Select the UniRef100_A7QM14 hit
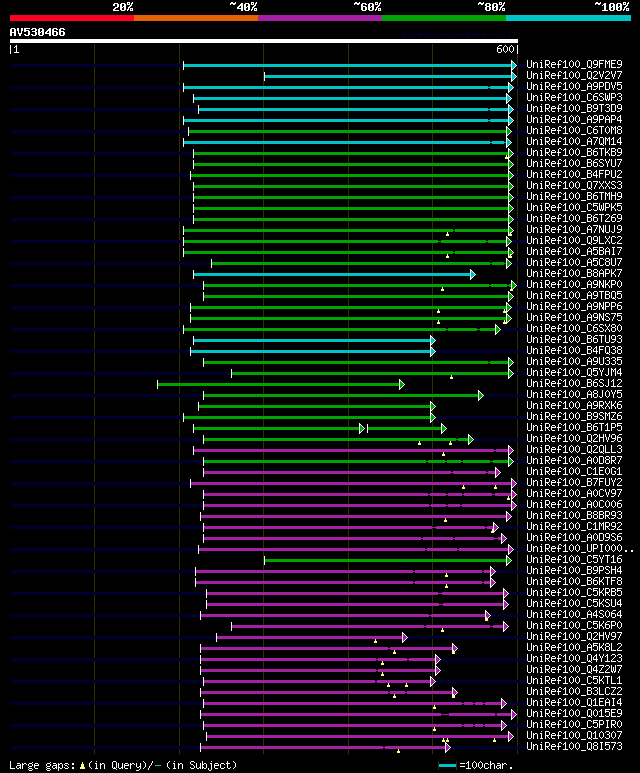This screenshot has height=773, width=640. click(x=574, y=141)
